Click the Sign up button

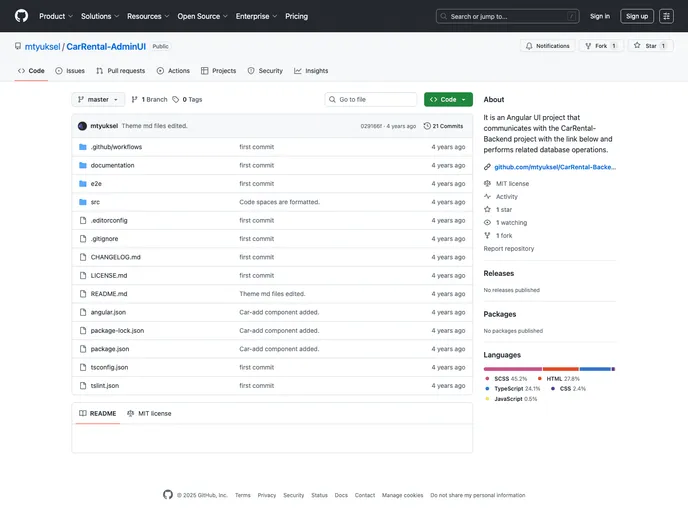point(637,16)
